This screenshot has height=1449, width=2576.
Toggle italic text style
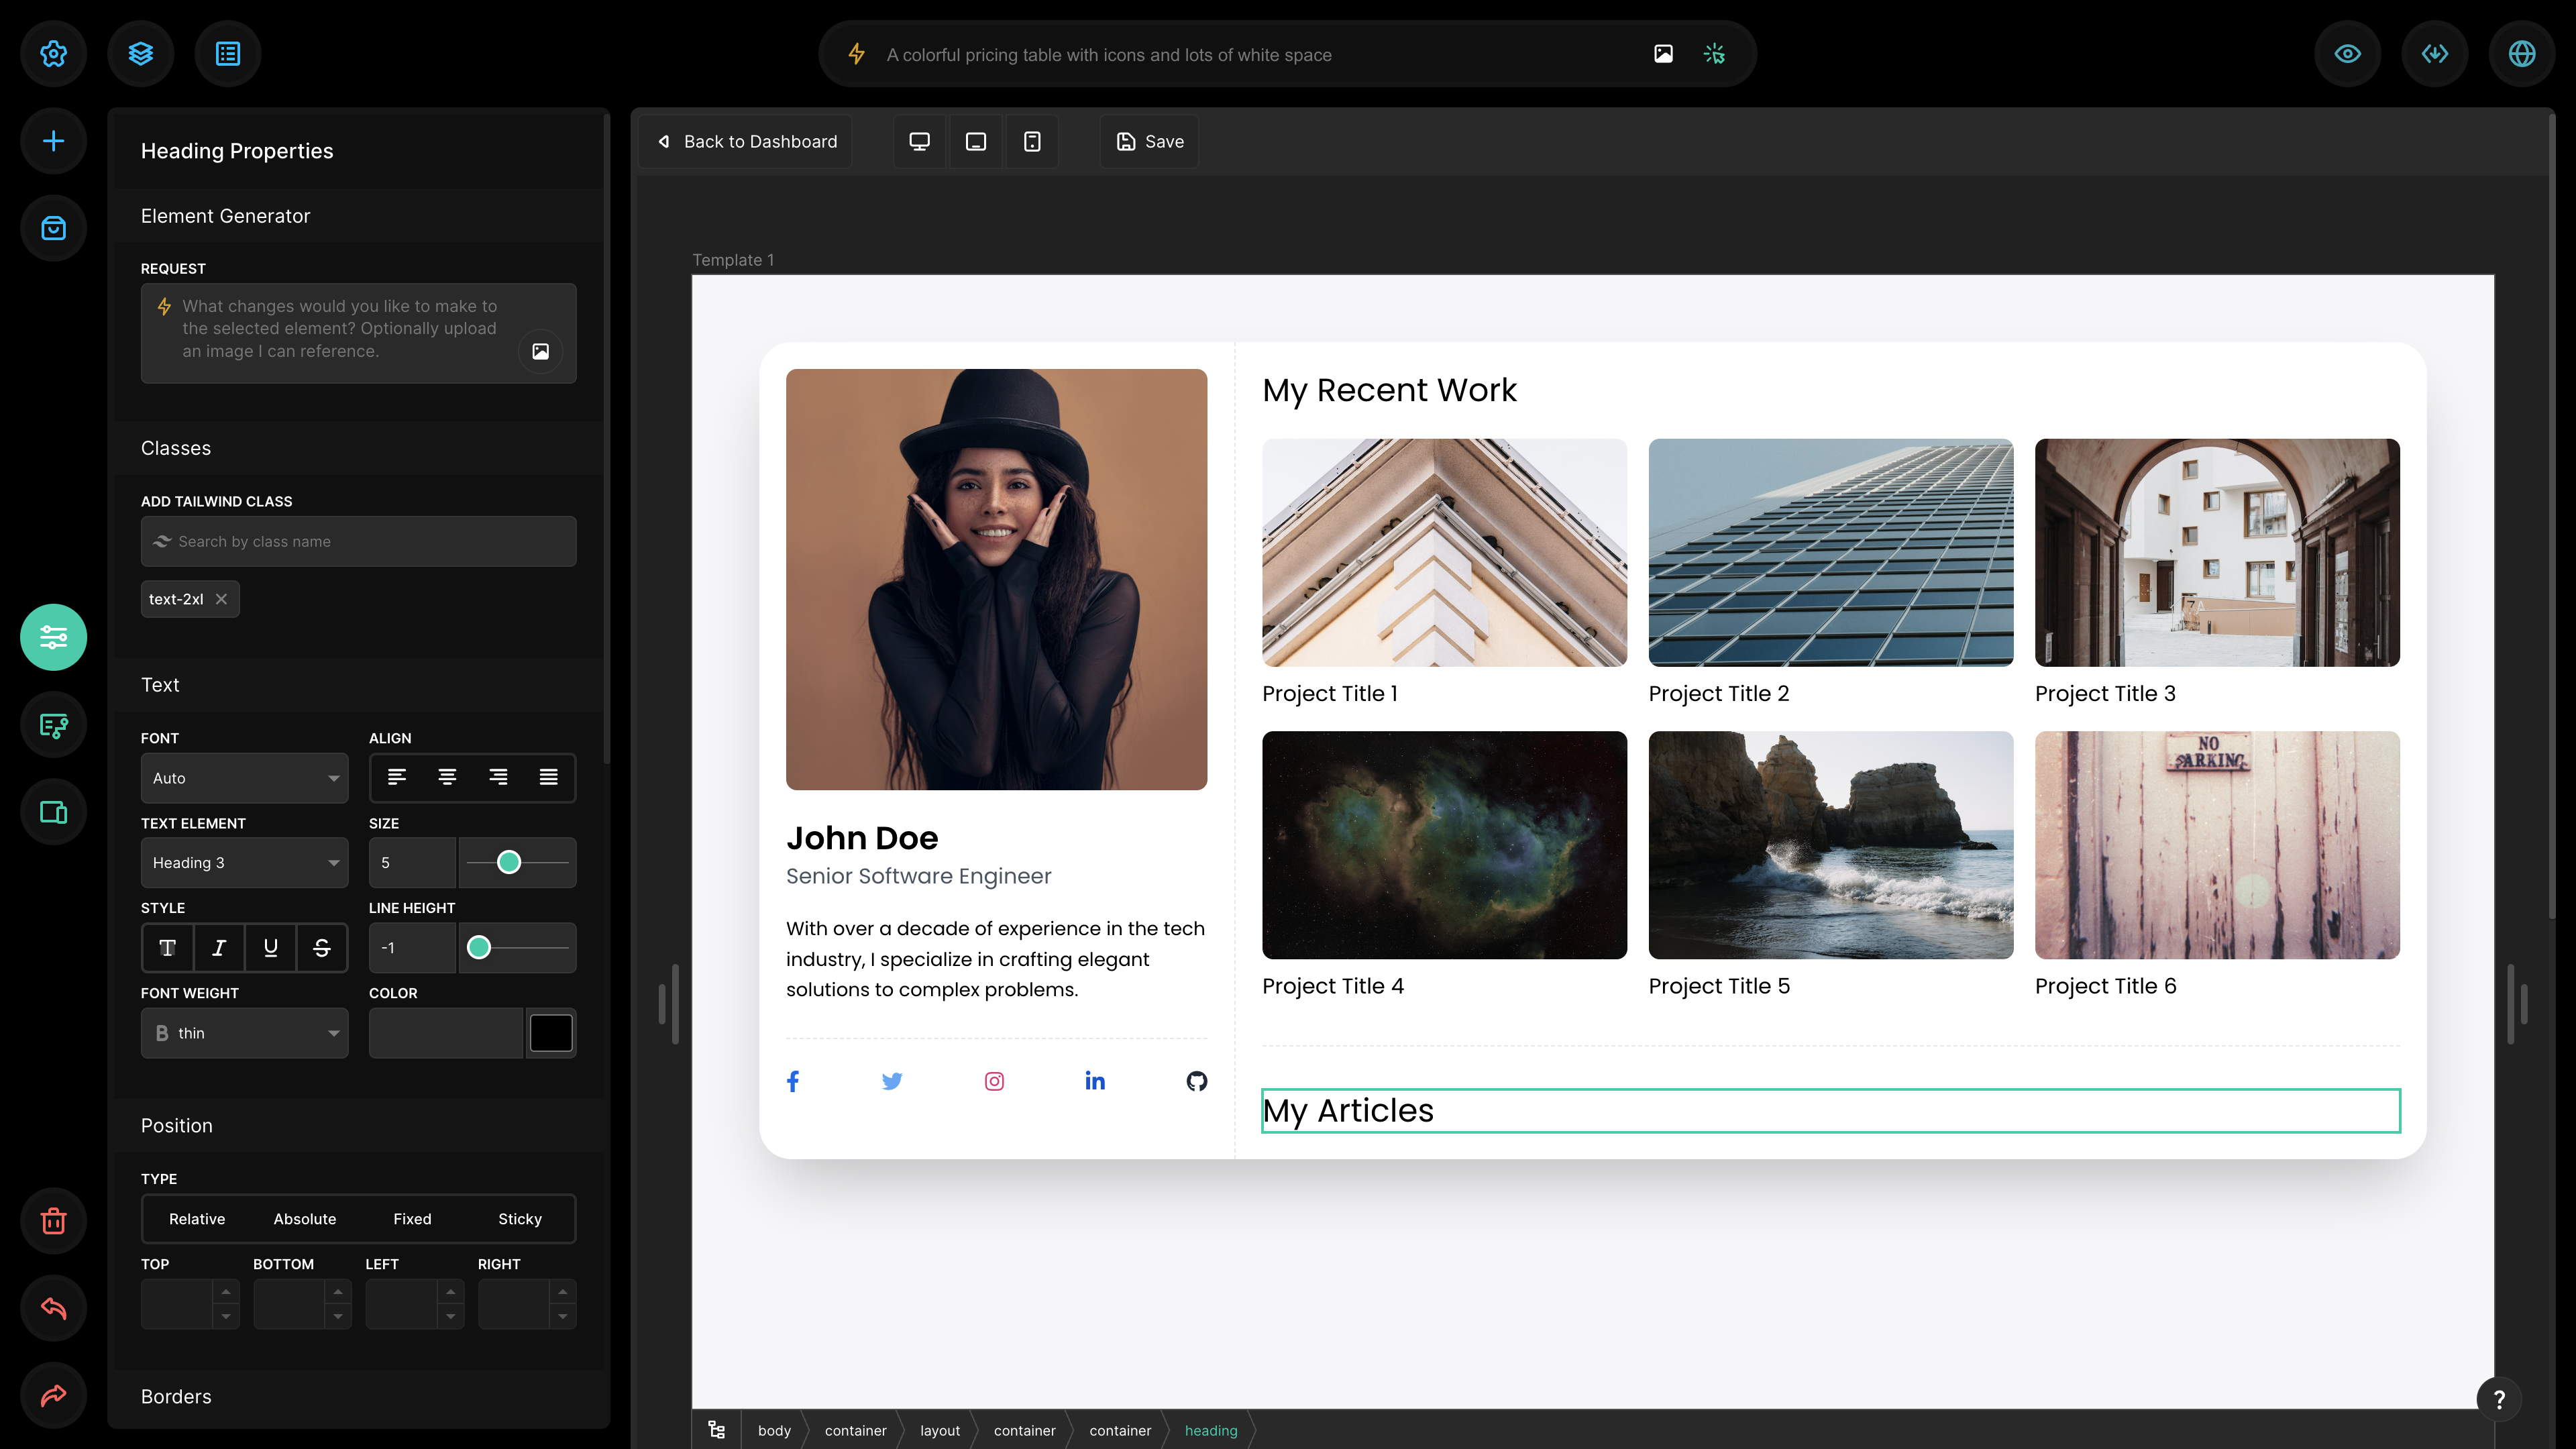[219, 948]
